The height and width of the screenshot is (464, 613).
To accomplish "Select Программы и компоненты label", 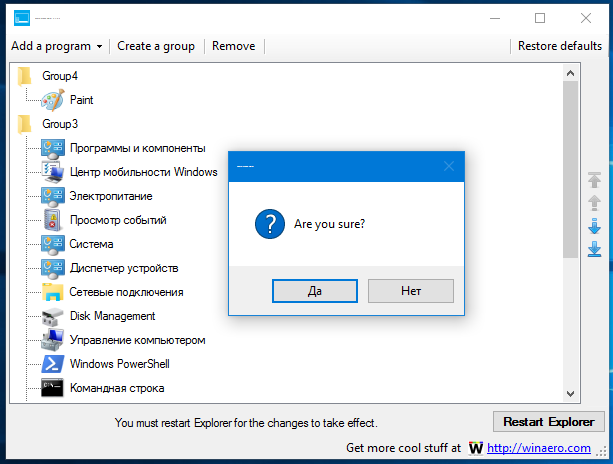I will coord(138,148).
